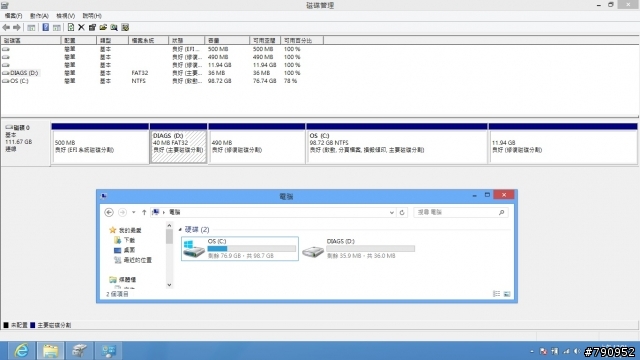
Task: Click the volume speaker icon in system tray
Action: click(577, 351)
